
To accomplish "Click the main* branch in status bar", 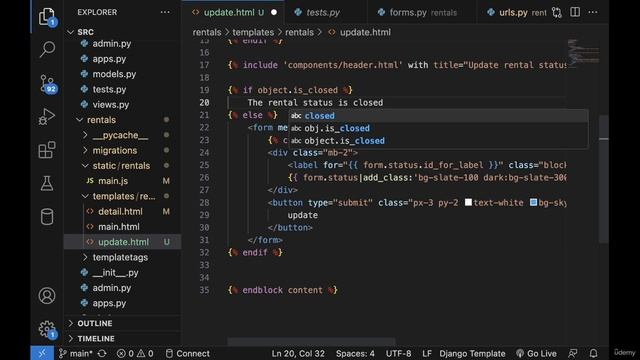I will 76,353.
